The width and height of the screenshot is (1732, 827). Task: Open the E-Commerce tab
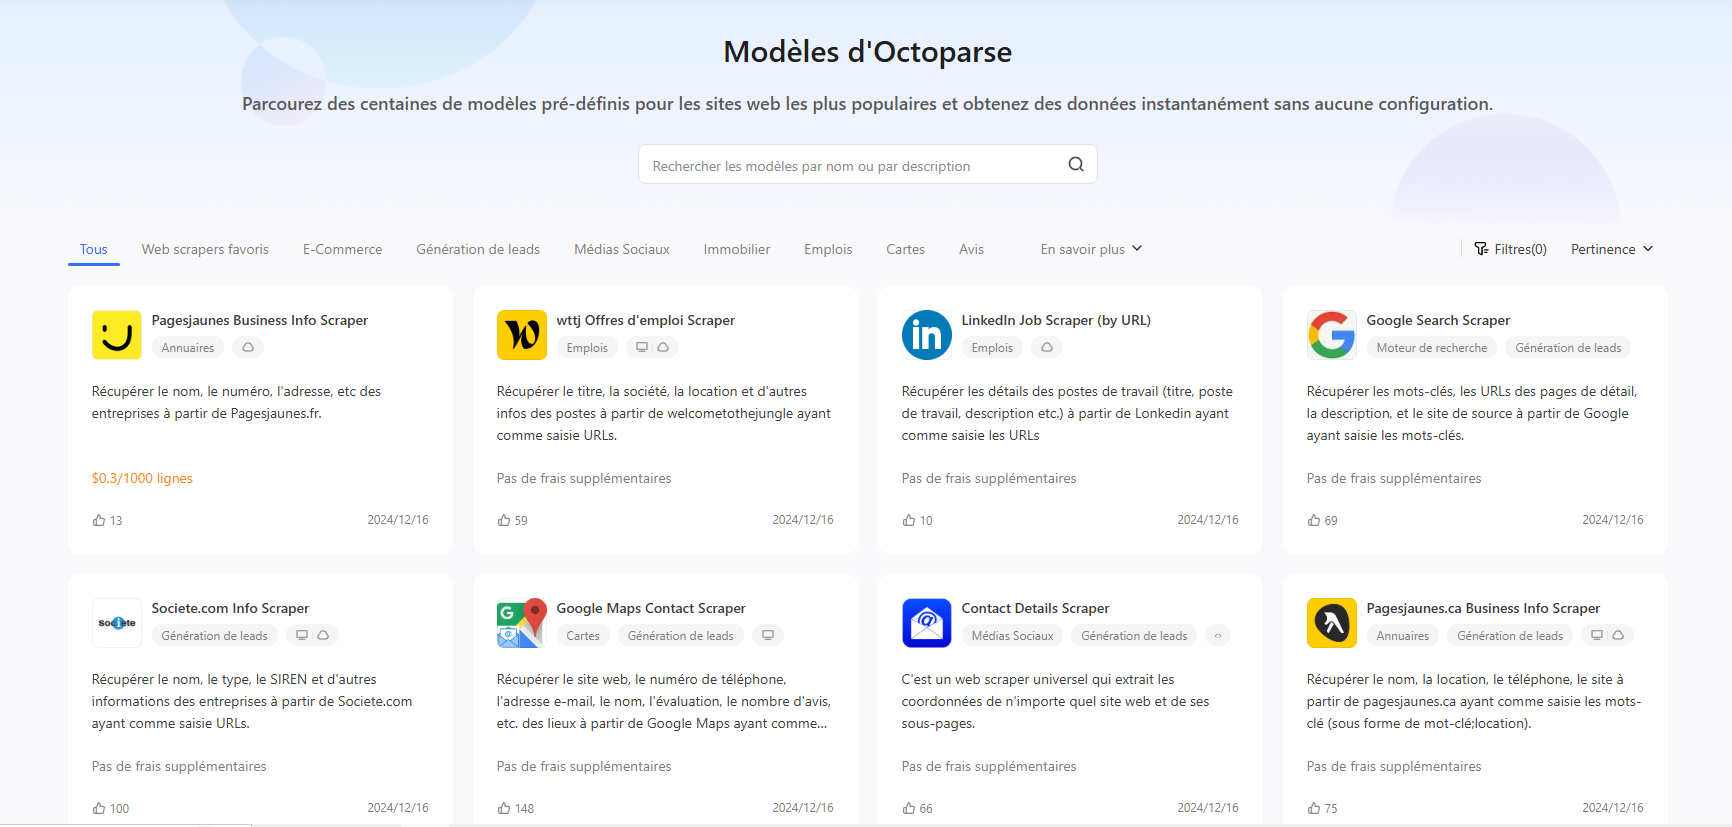tap(343, 249)
